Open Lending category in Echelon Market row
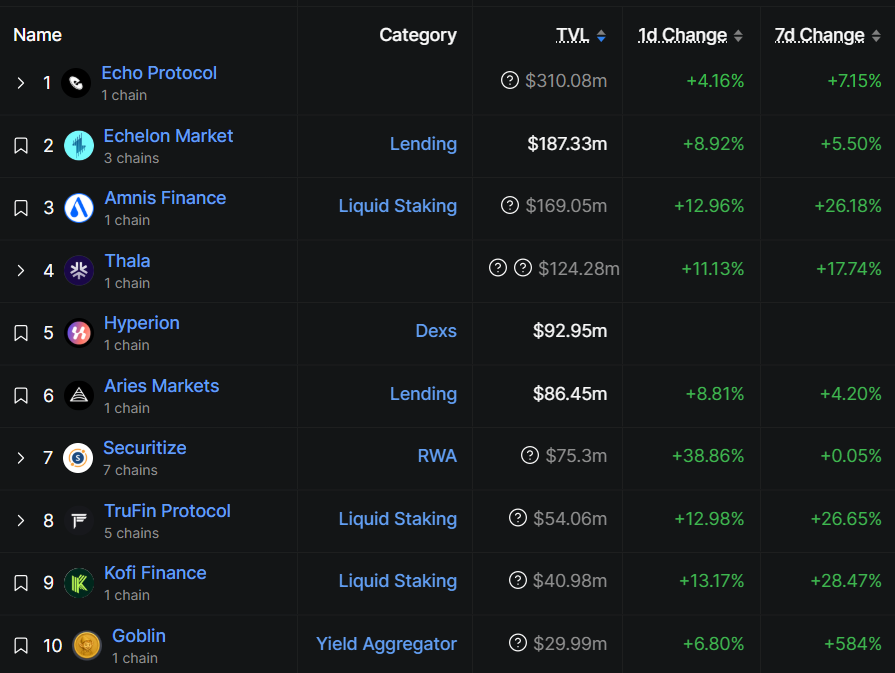The image size is (895, 673). tap(423, 144)
